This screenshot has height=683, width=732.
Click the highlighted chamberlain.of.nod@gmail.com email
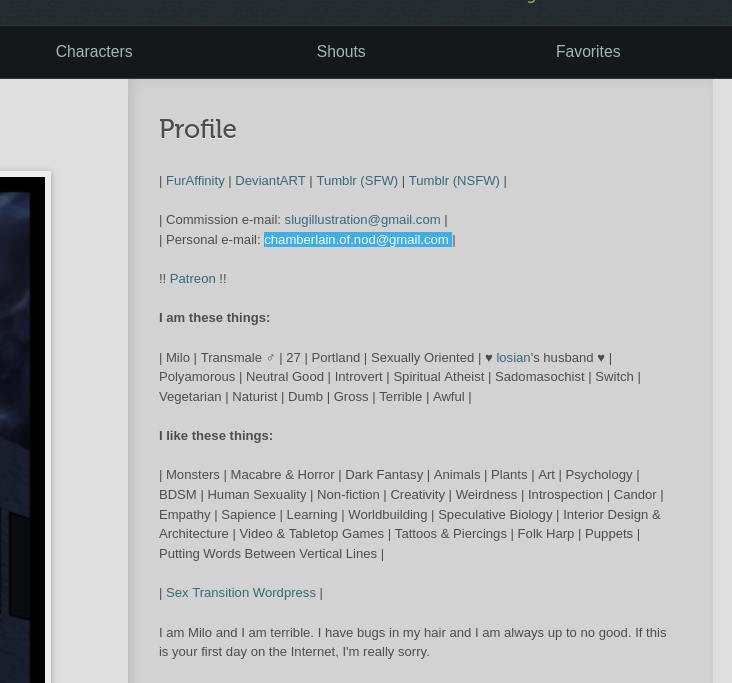coord(356,240)
